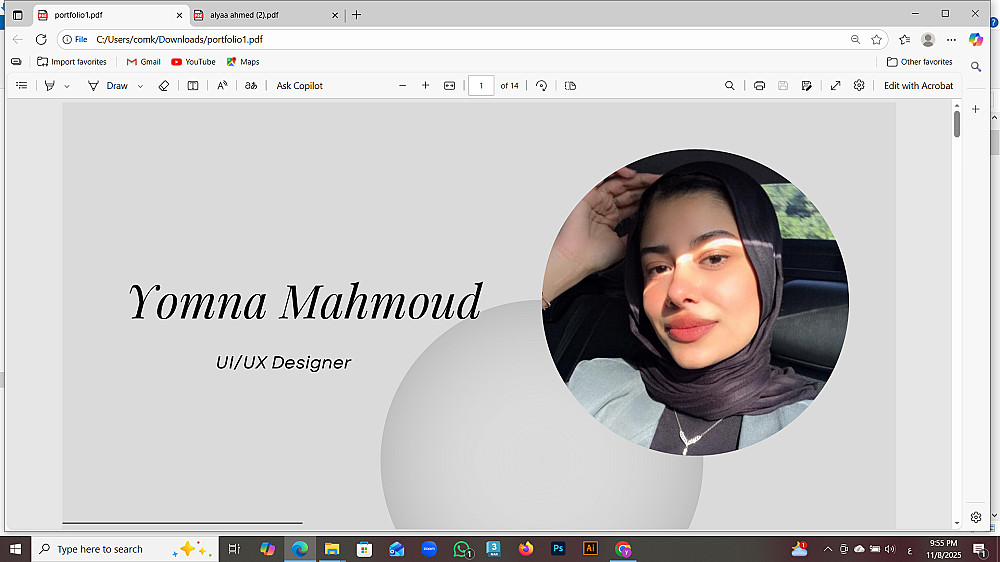1000x562 pixels.
Task: Open the Gmail bookmark
Action: (x=143, y=62)
